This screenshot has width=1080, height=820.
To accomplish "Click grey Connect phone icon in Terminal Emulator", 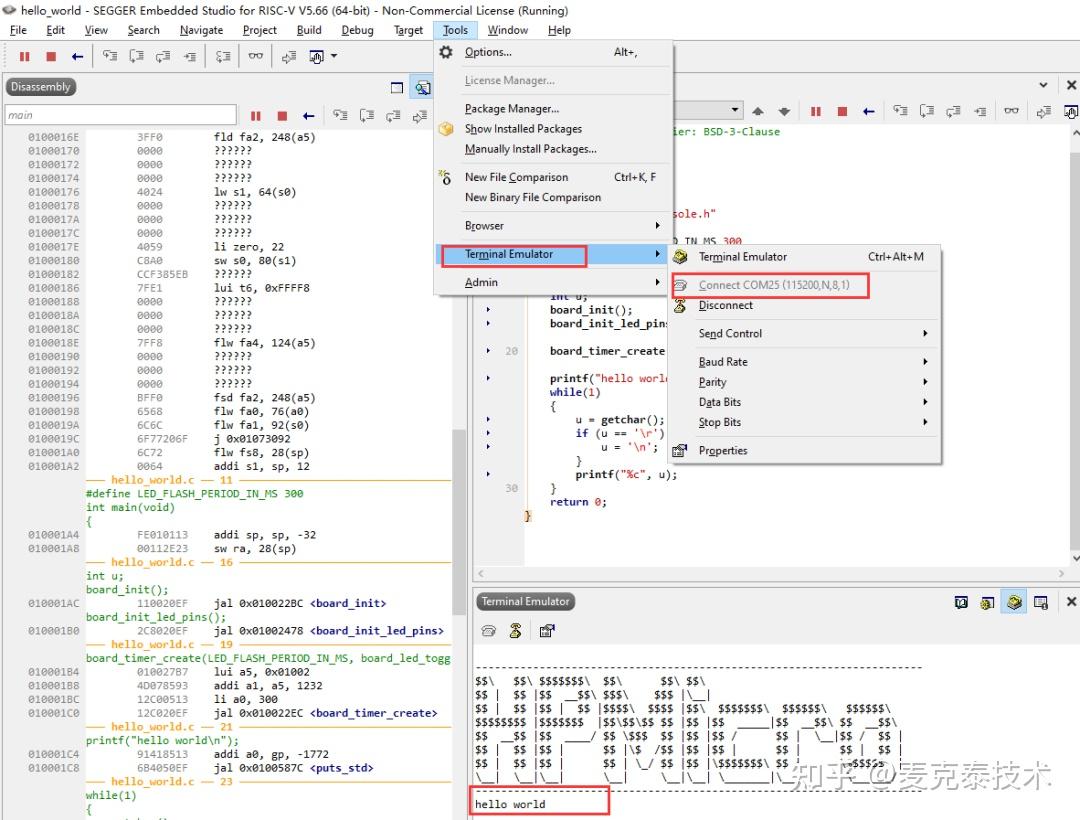I will (x=488, y=631).
